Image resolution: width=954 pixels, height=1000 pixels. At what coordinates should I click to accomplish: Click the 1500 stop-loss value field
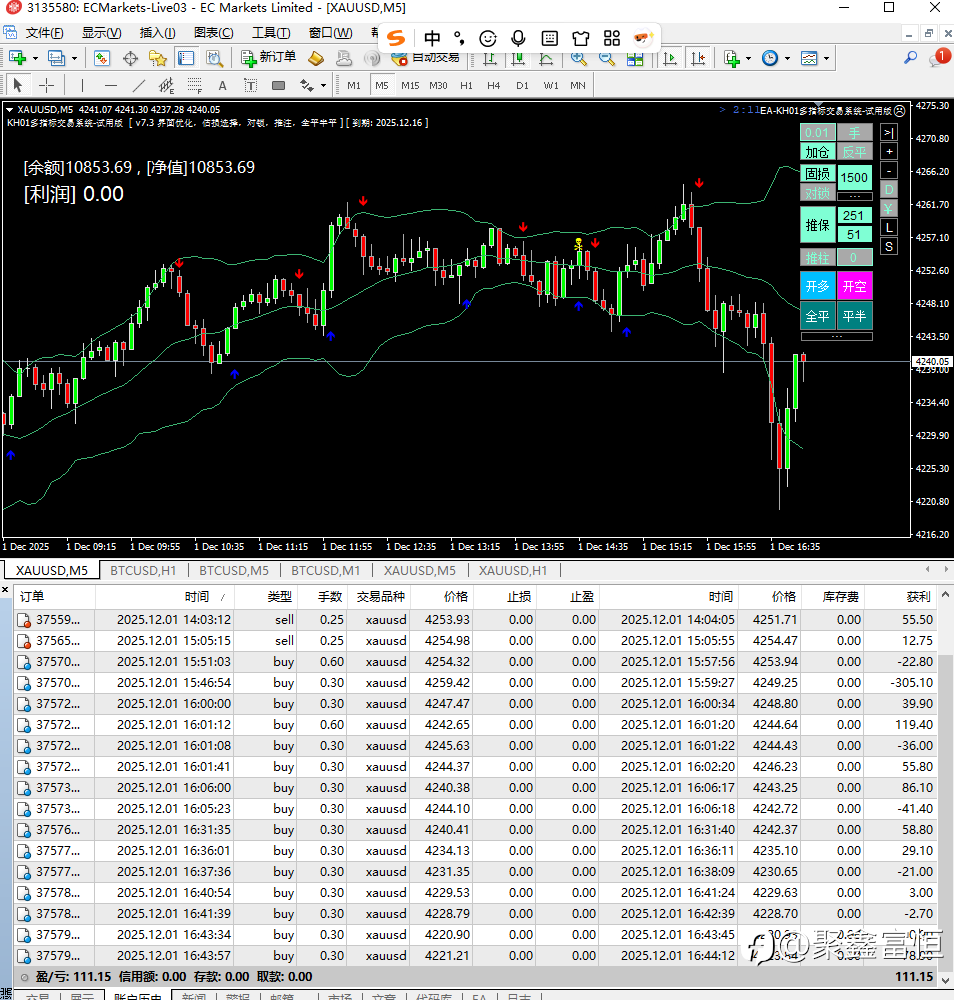point(854,178)
